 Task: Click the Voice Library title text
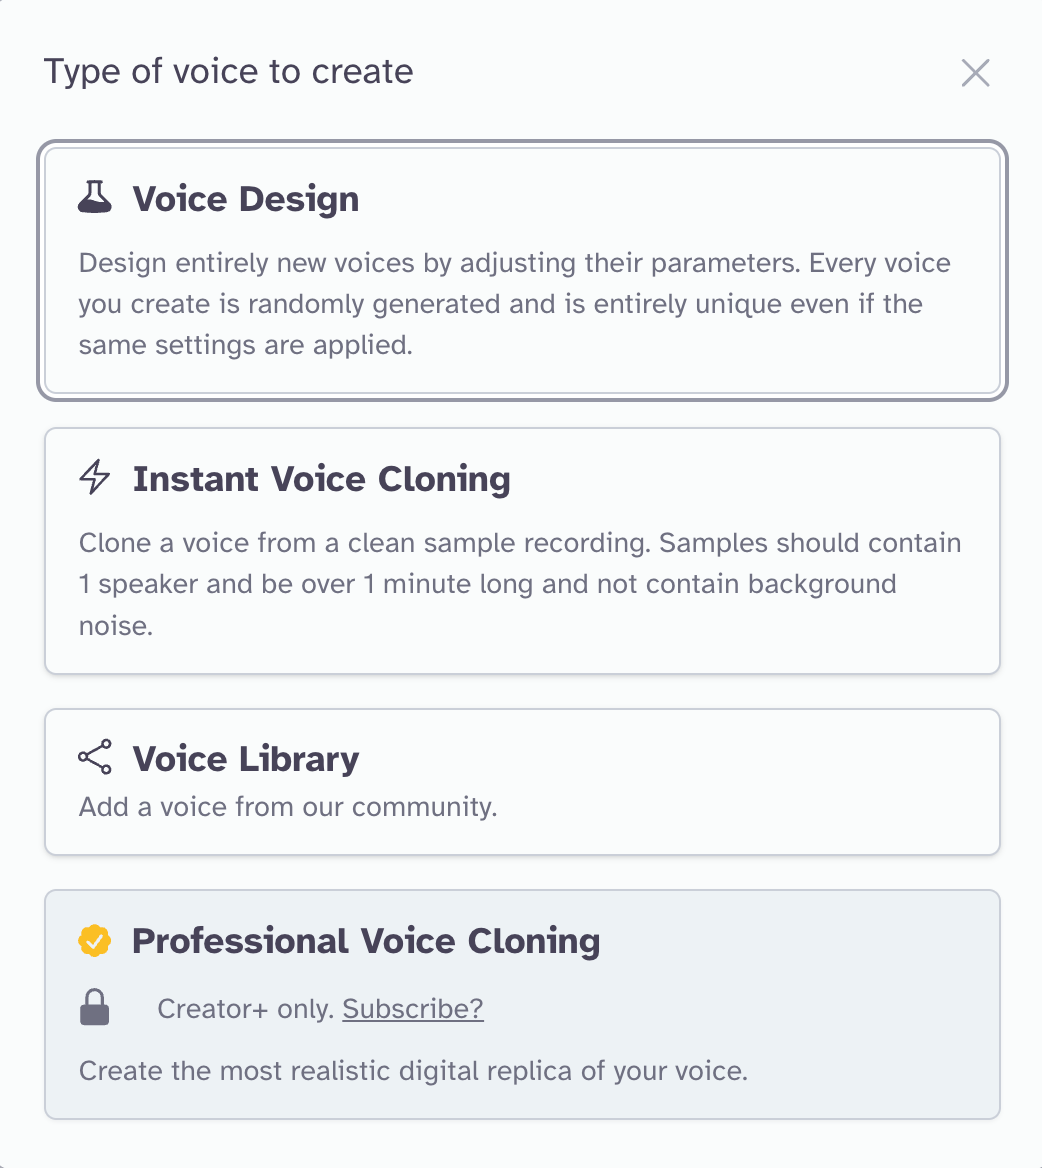point(244,759)
